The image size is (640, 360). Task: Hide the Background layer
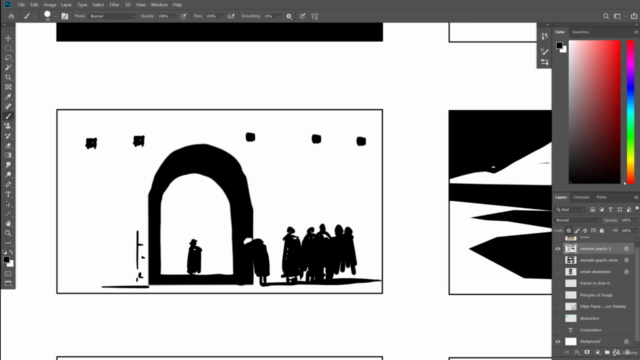558,342
